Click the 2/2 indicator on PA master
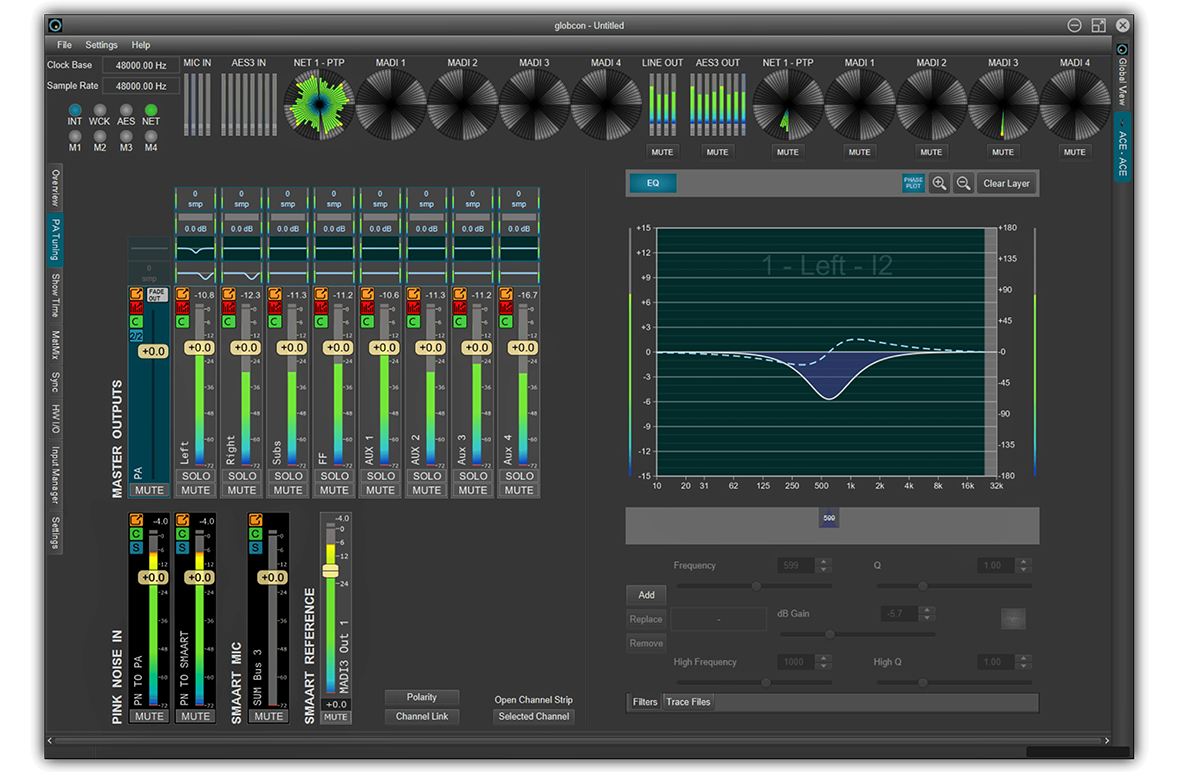 136,336
